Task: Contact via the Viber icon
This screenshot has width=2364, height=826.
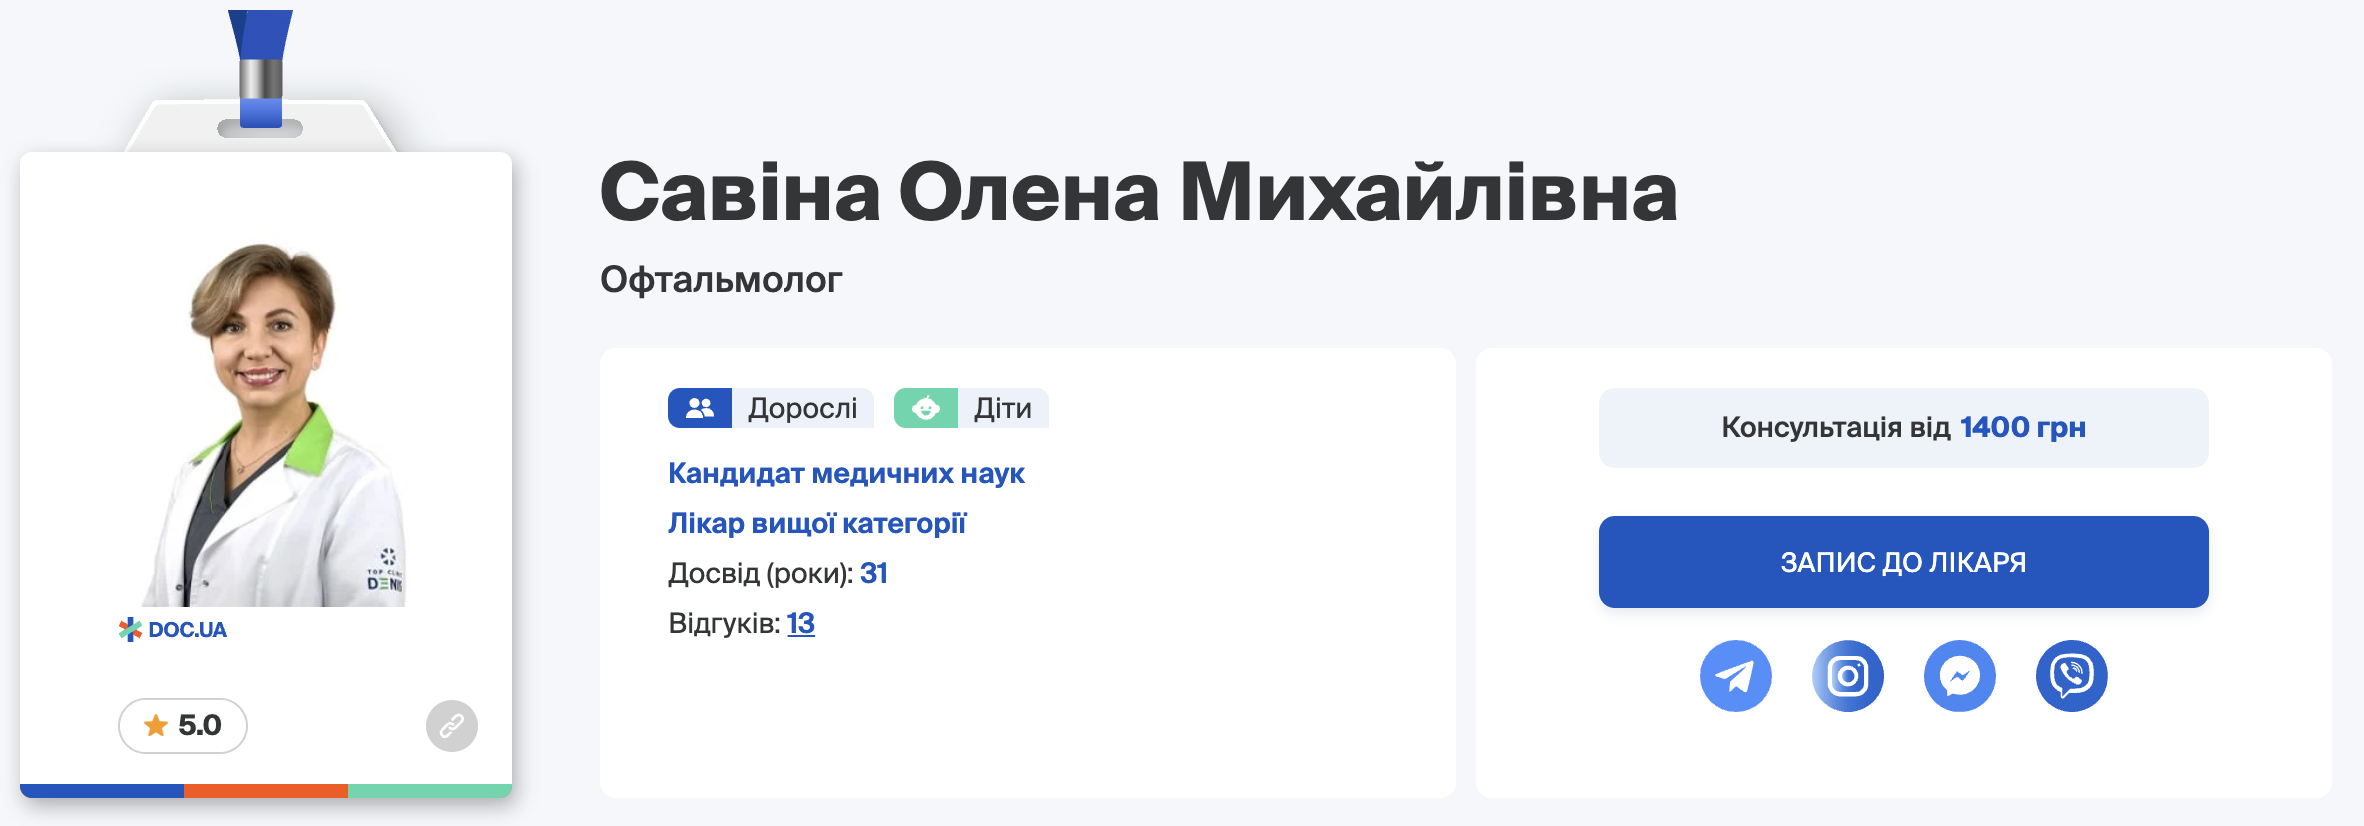Action: pyautogui.click(x=2071, y=676)
